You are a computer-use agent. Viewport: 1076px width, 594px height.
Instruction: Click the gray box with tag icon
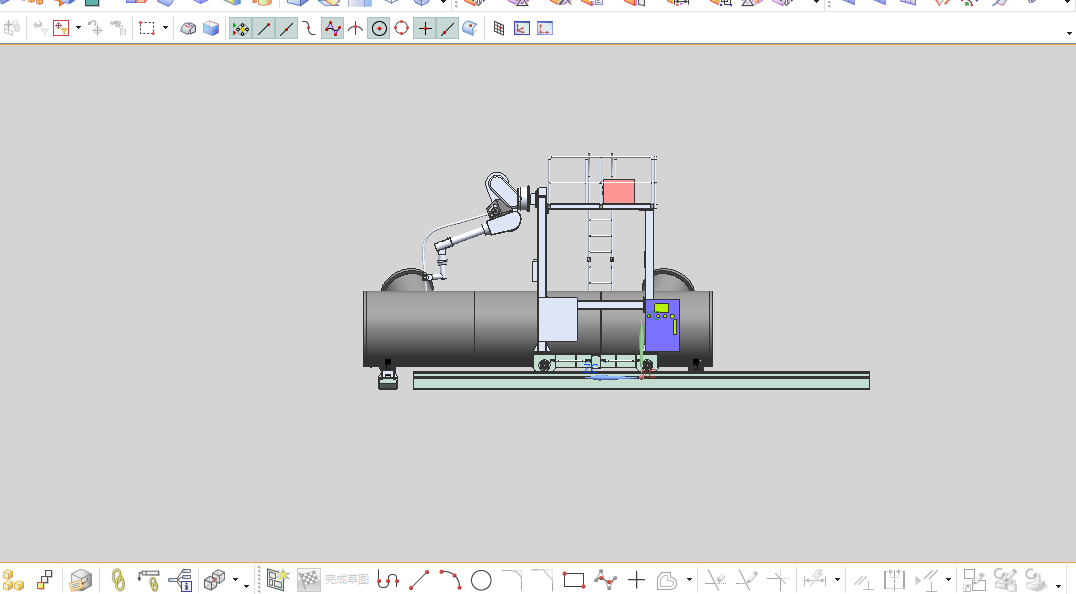(81, 580)
